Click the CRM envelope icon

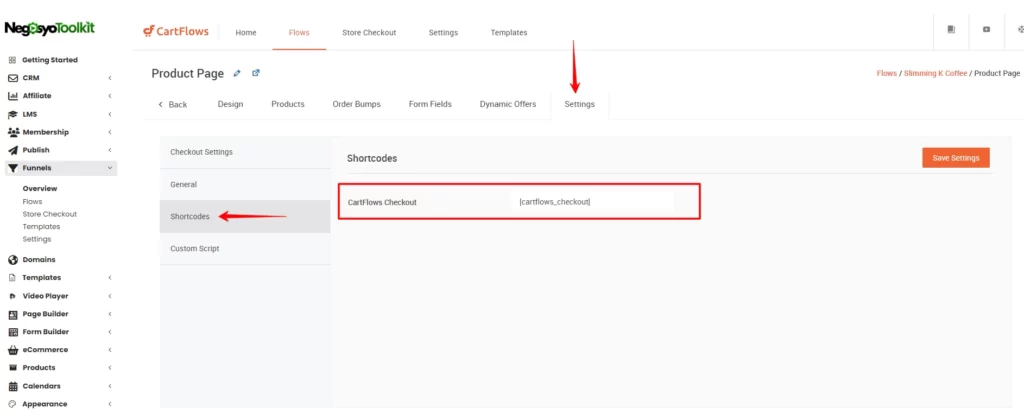coord(12,78)
